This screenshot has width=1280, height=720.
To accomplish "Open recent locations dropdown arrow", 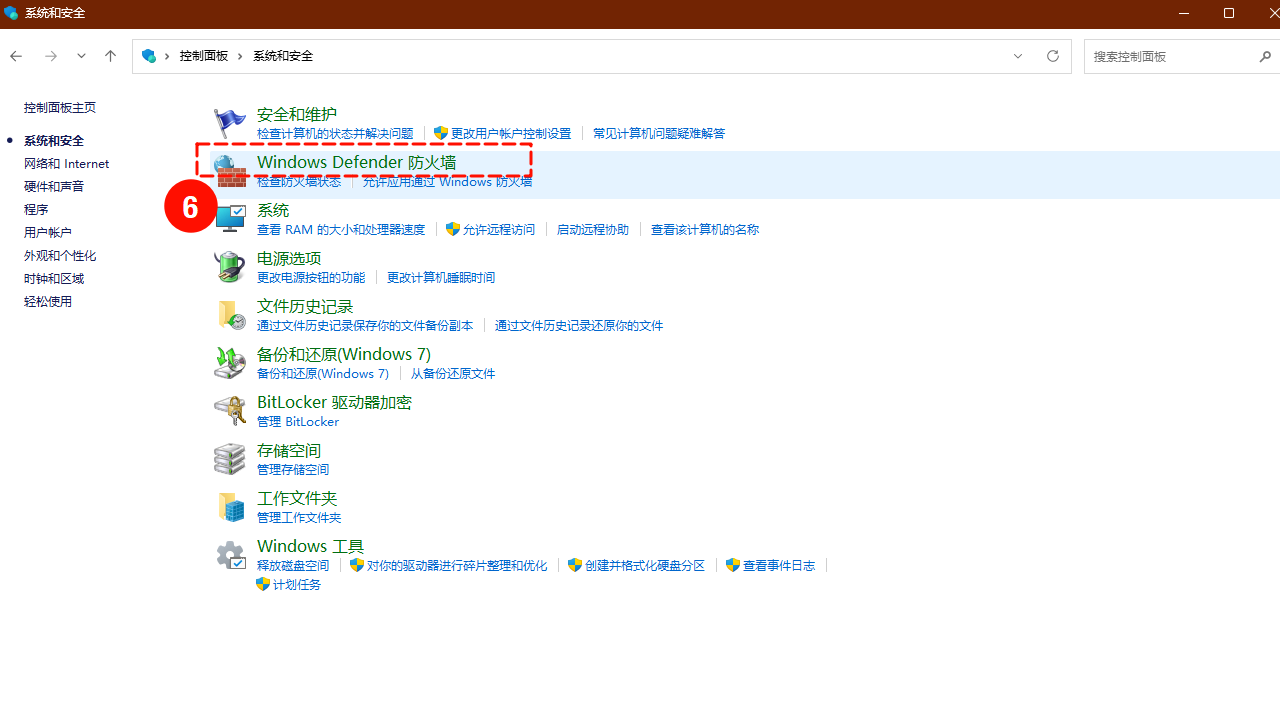I will click(81, 56).
